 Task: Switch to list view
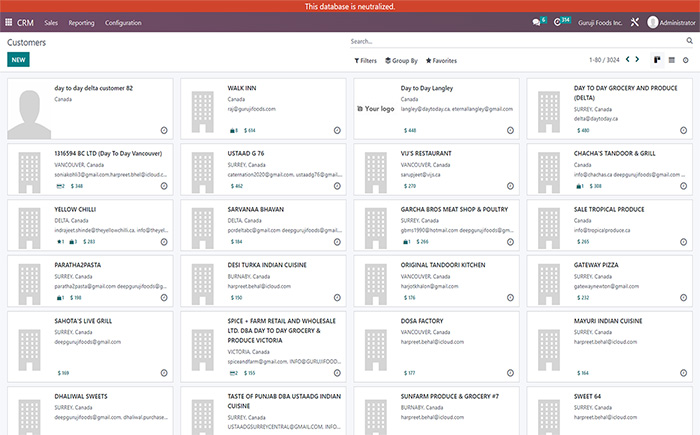671,60
